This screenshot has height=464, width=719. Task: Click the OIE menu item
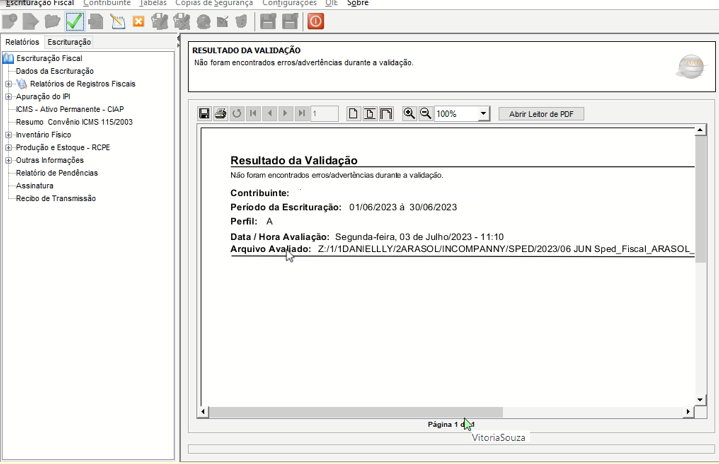pos(332,3)
